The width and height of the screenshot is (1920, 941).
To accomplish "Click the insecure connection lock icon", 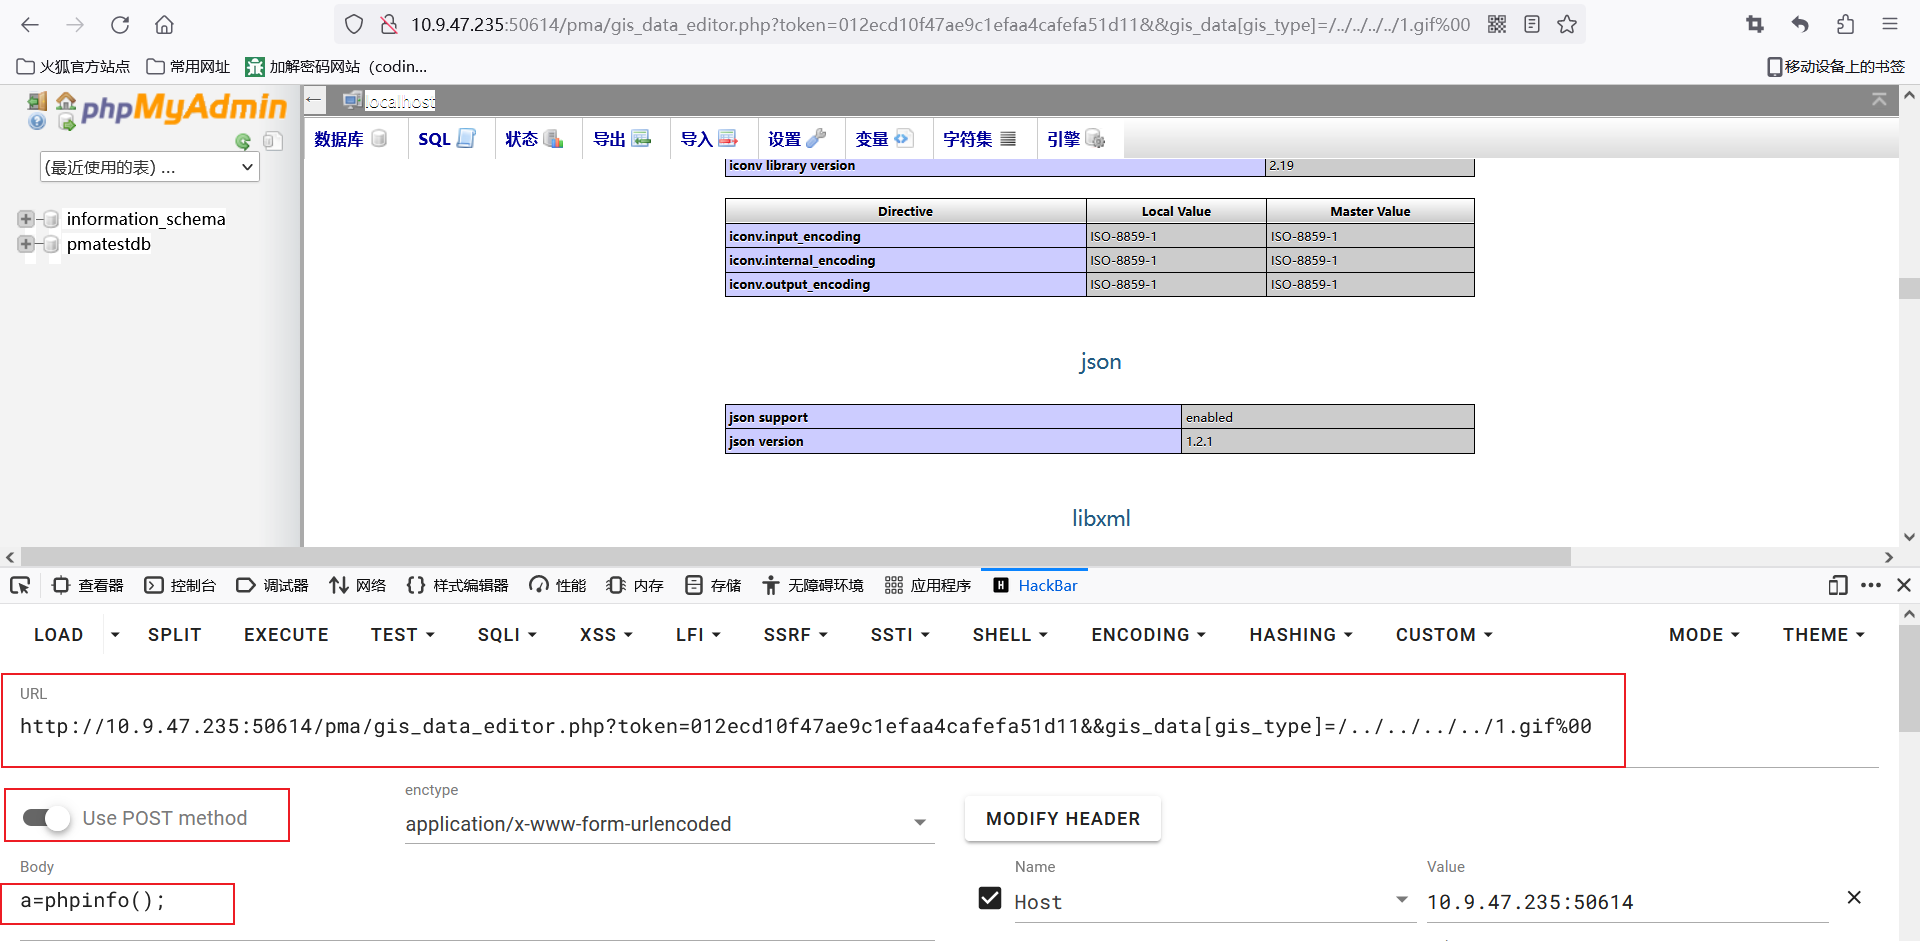I will pos(389,24).
